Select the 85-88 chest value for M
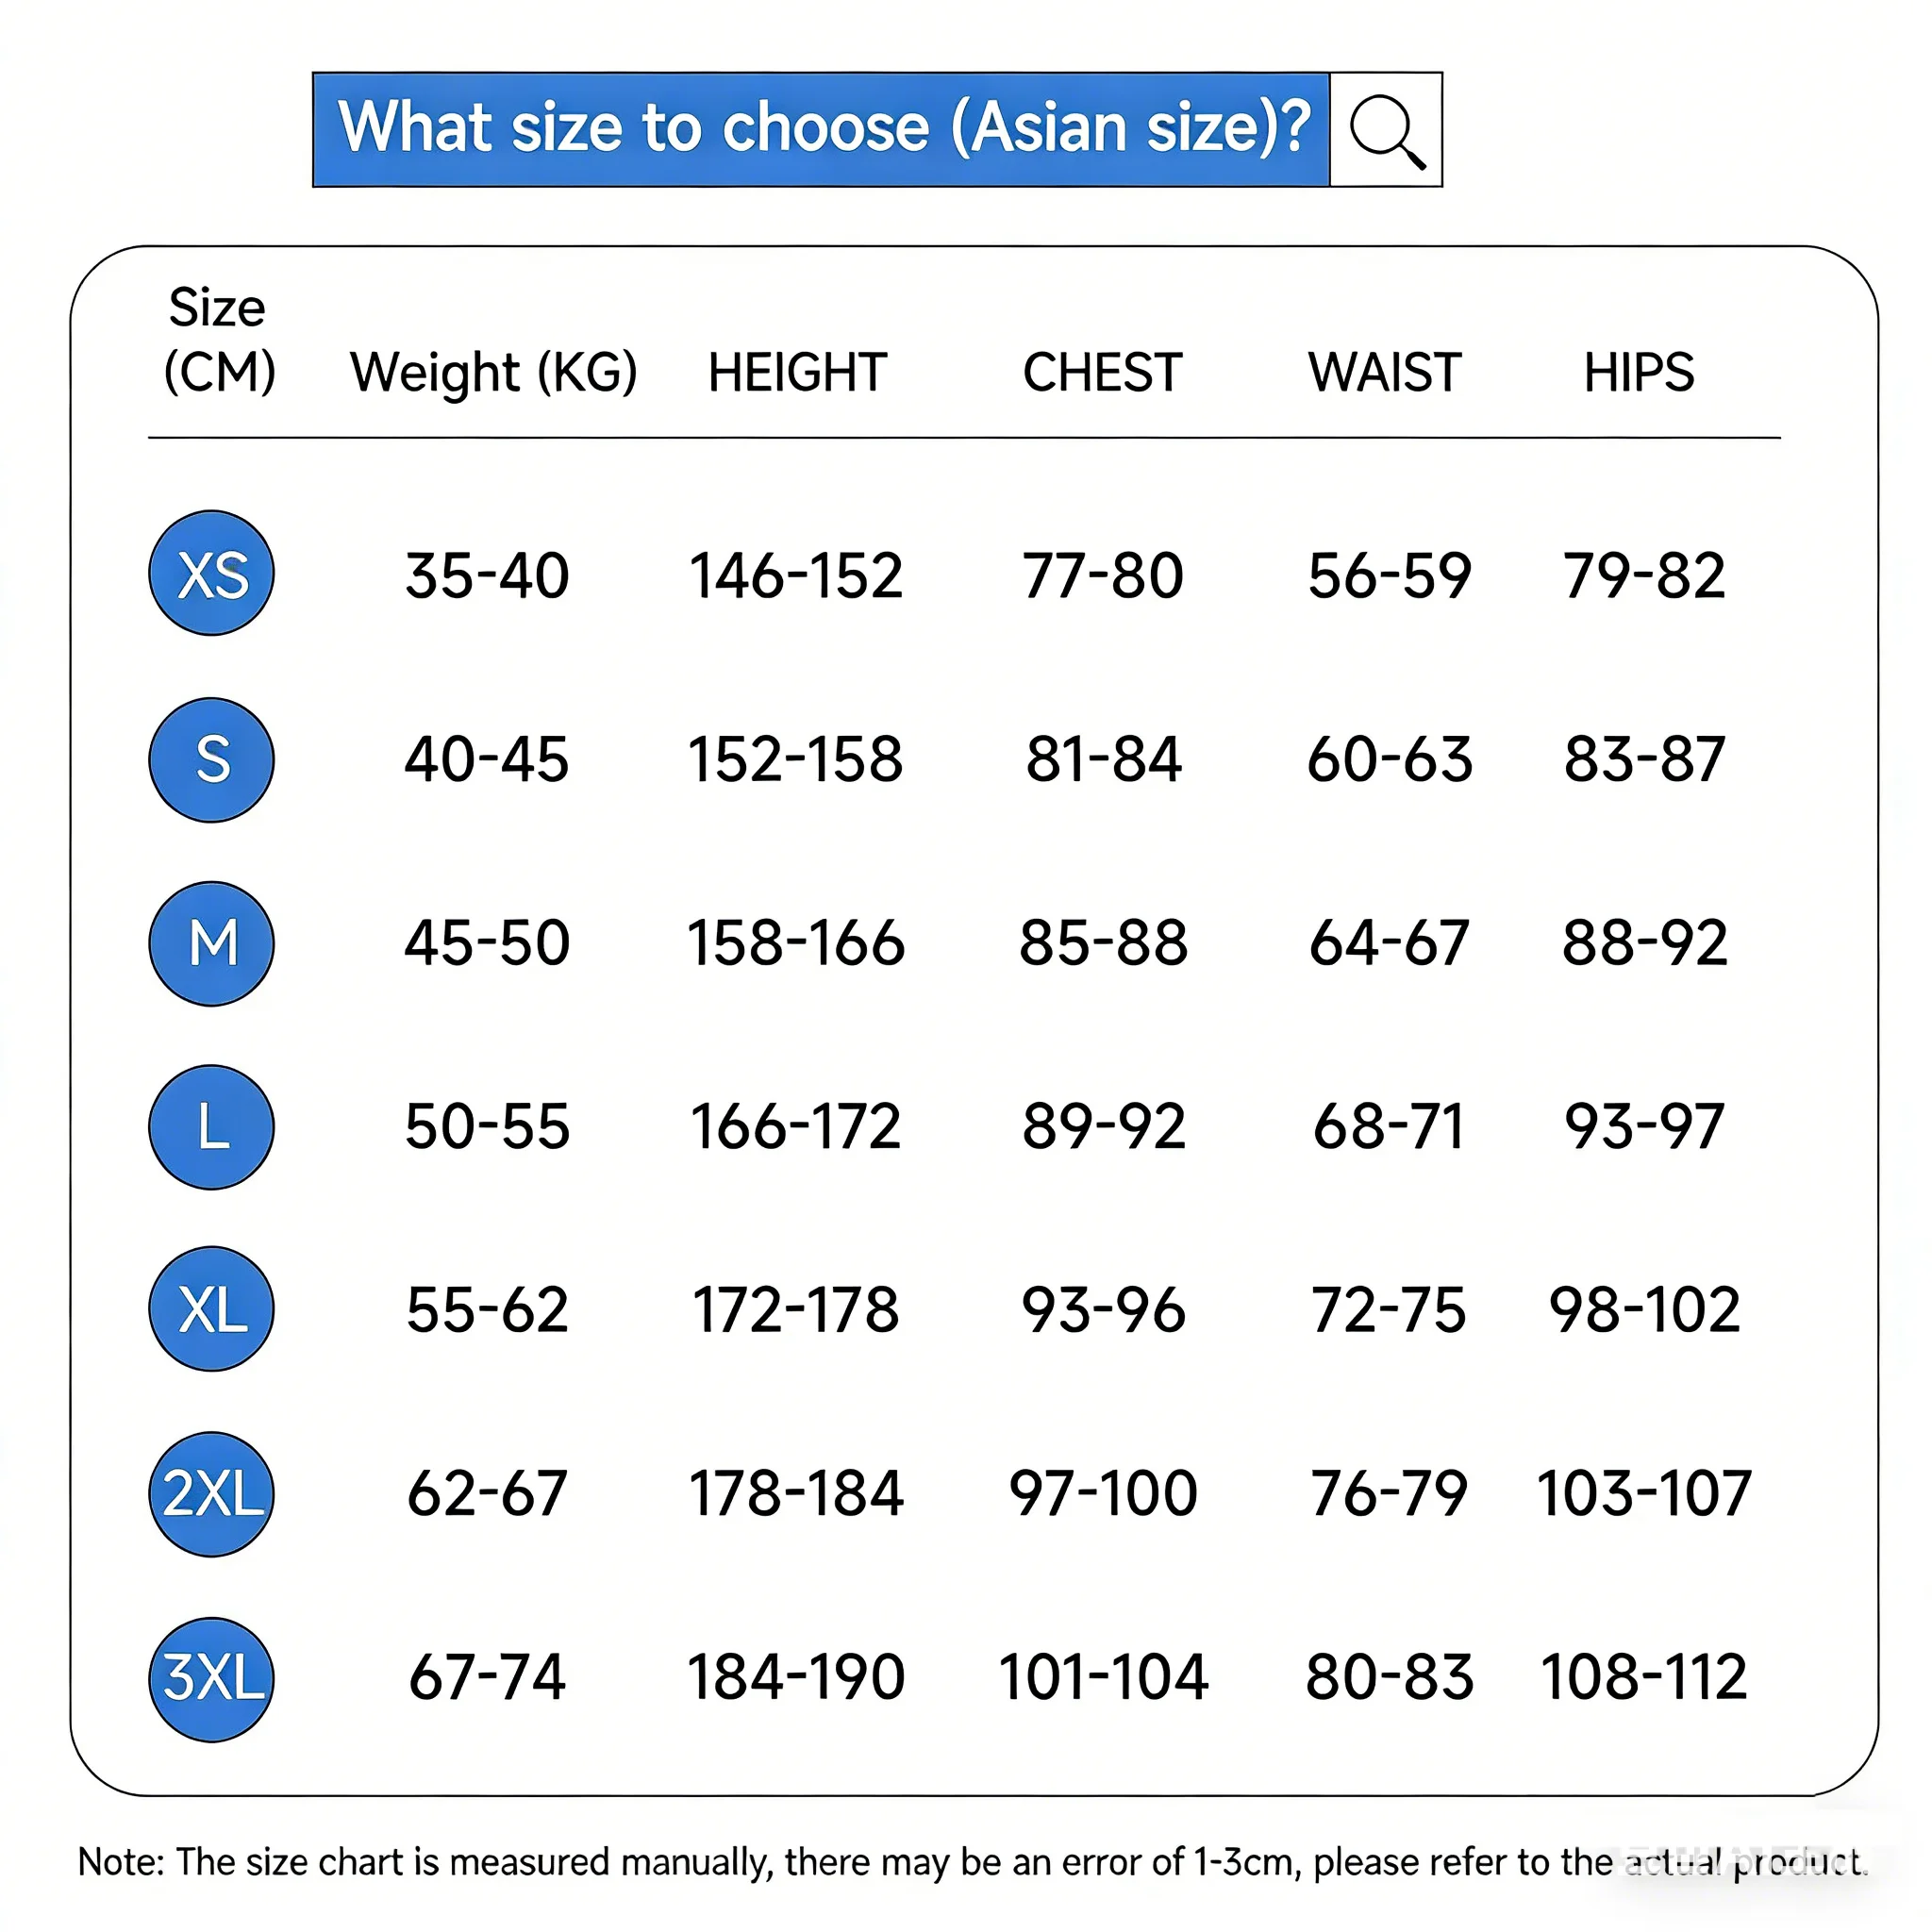Screen dimensions: 1932x1932 click(1103, 943)
